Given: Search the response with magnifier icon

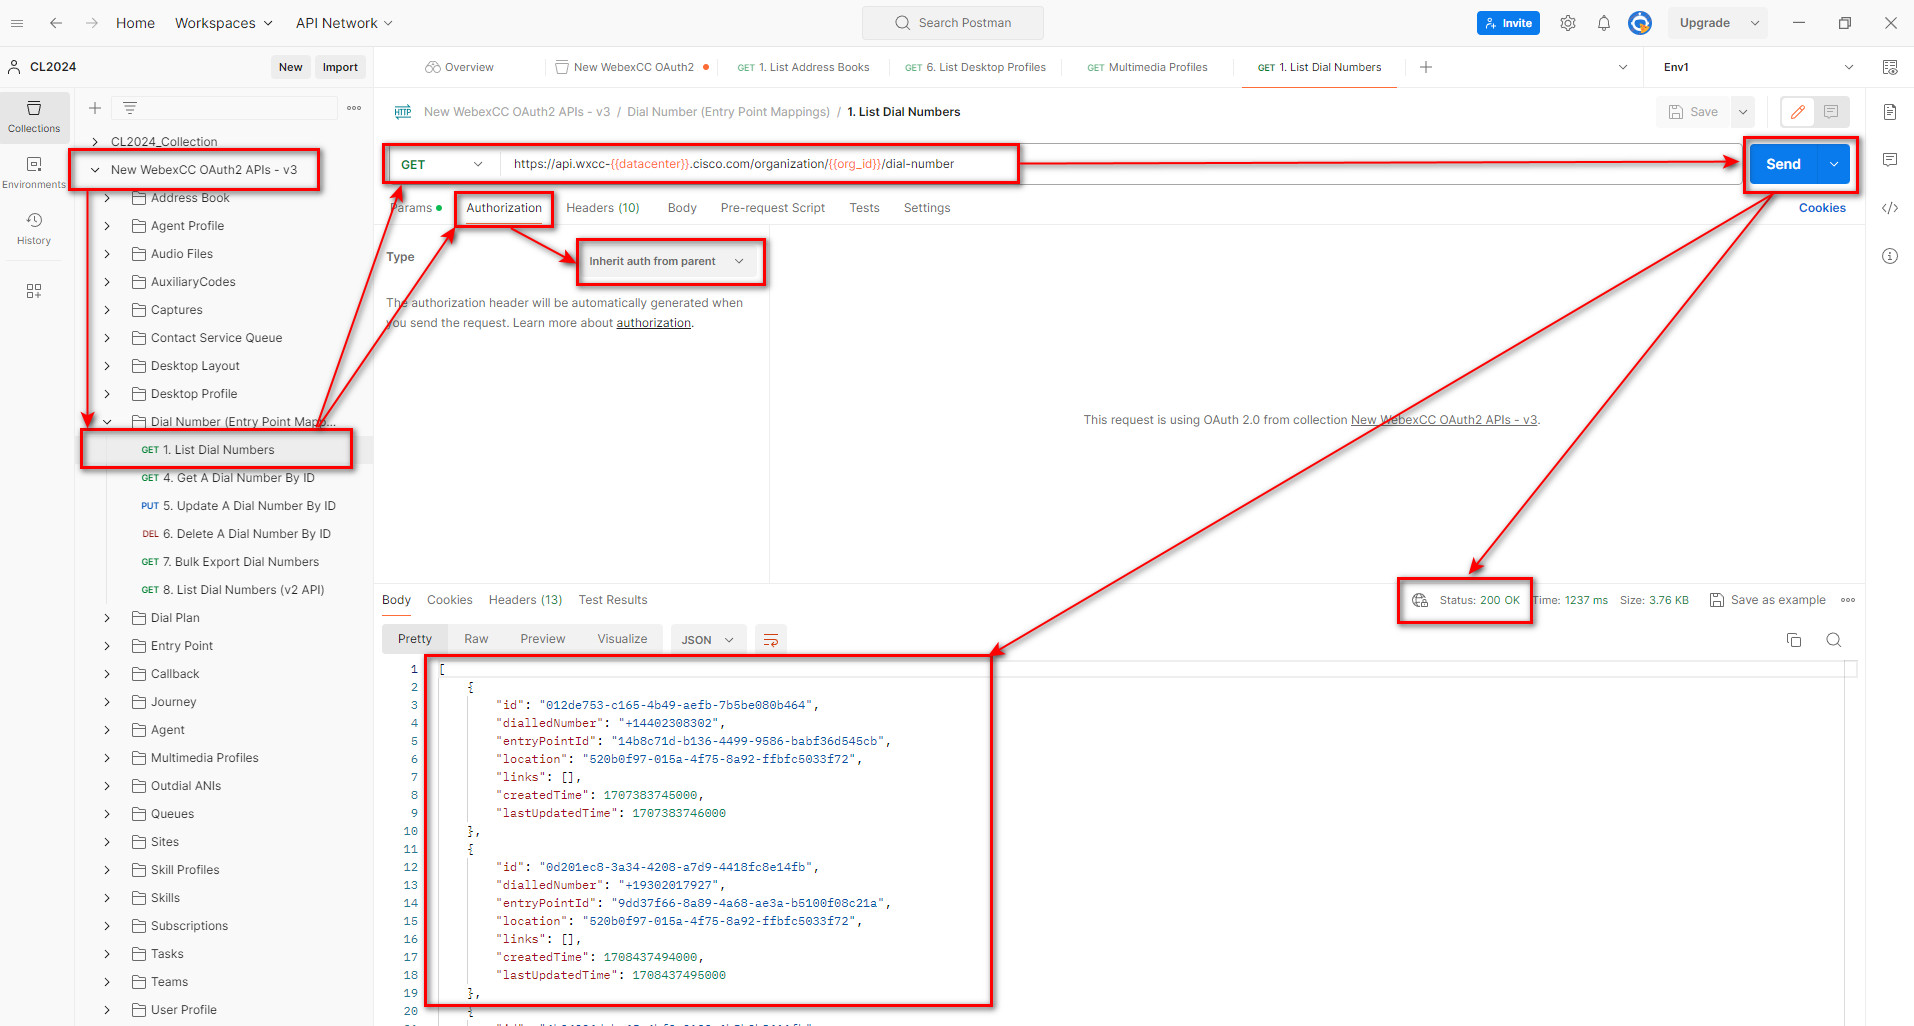Looking at the screenshot, I should coord(1834,640).
